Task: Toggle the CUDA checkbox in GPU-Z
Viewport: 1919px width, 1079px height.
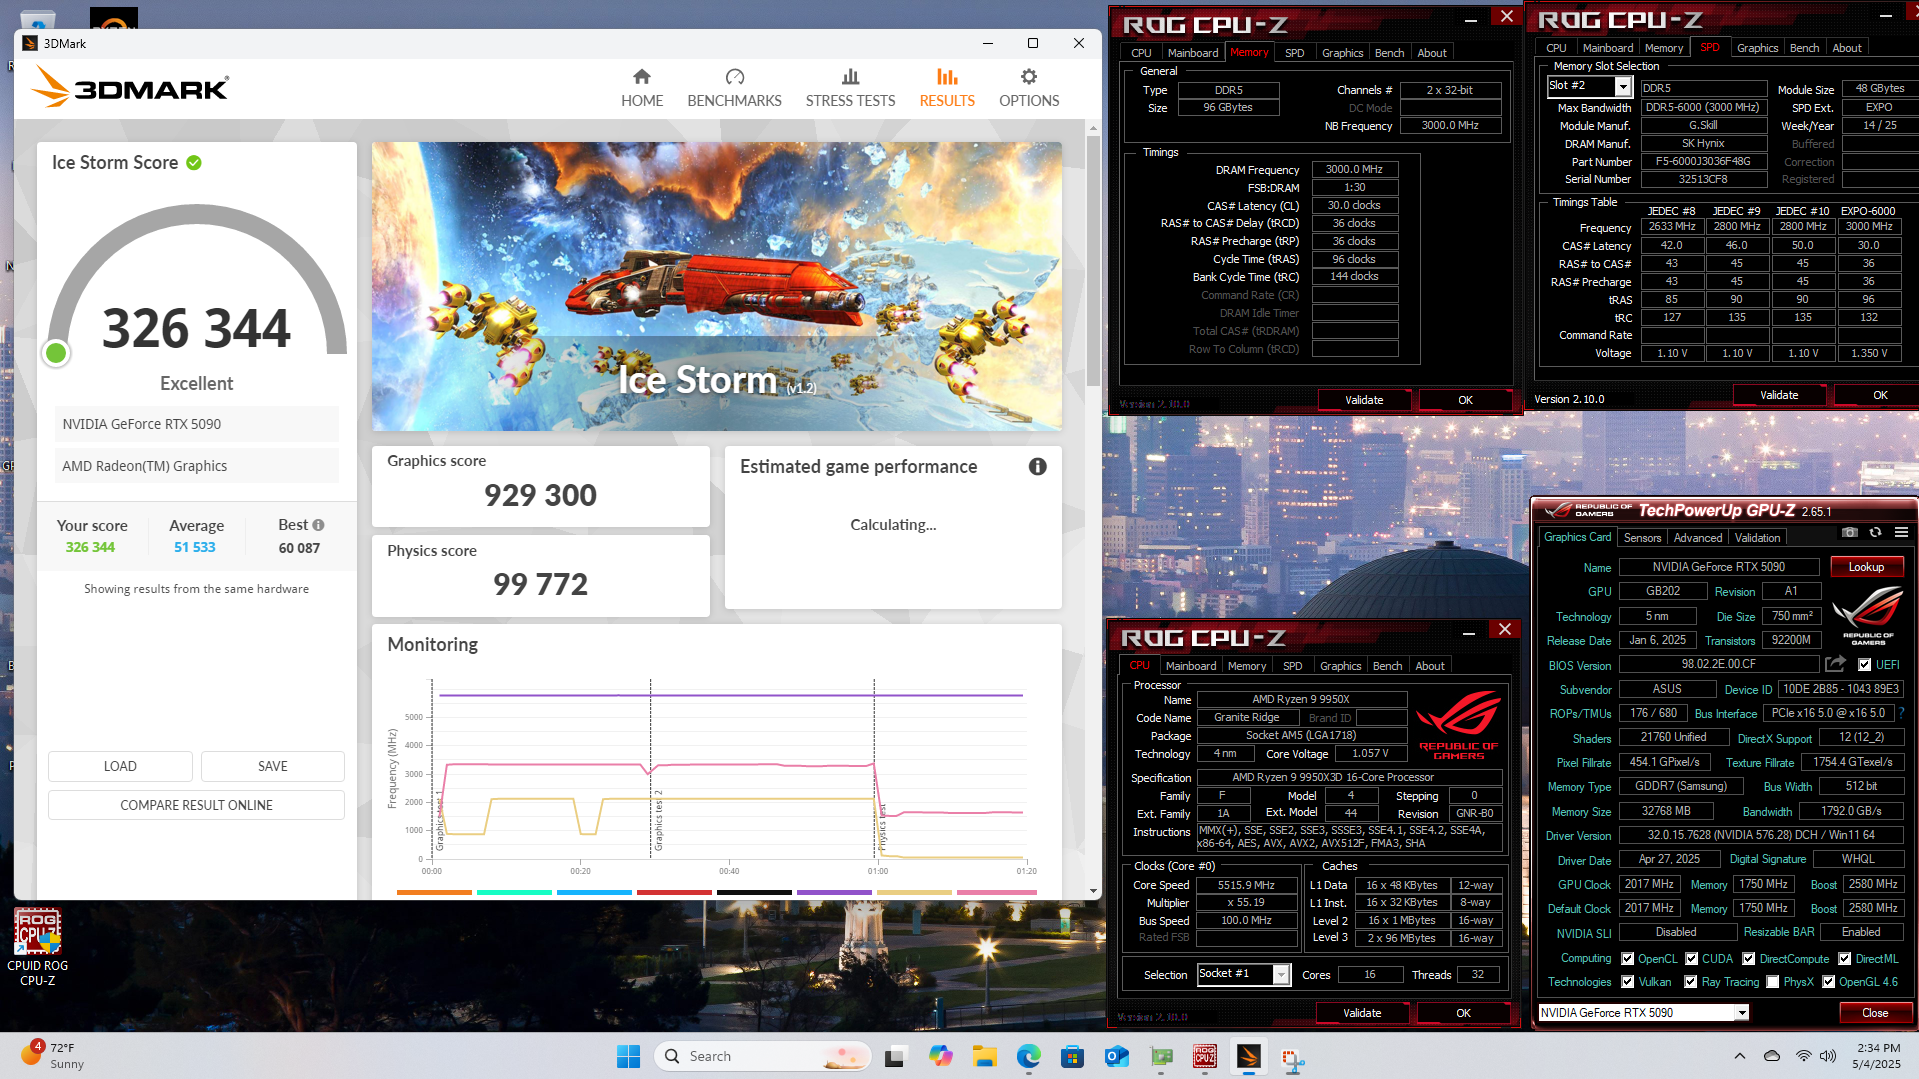Action: point(1691,959)
